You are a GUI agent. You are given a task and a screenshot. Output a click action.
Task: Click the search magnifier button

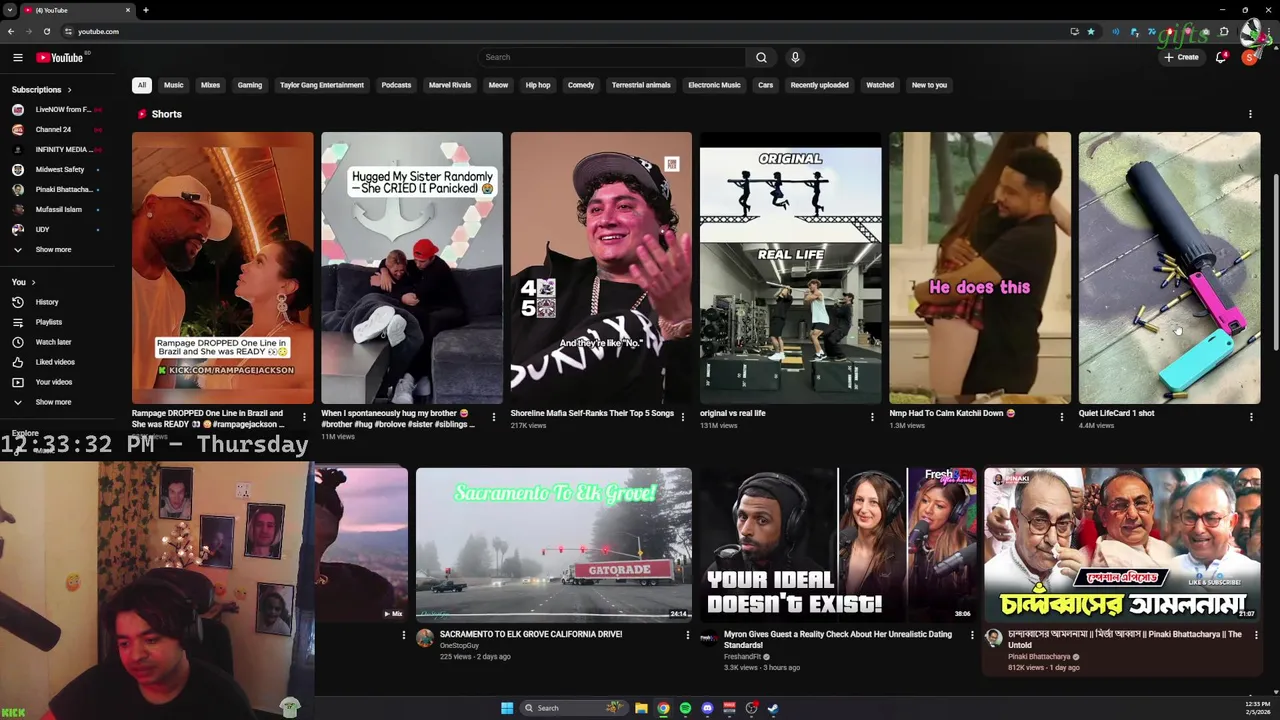click(x=761, y=57)
